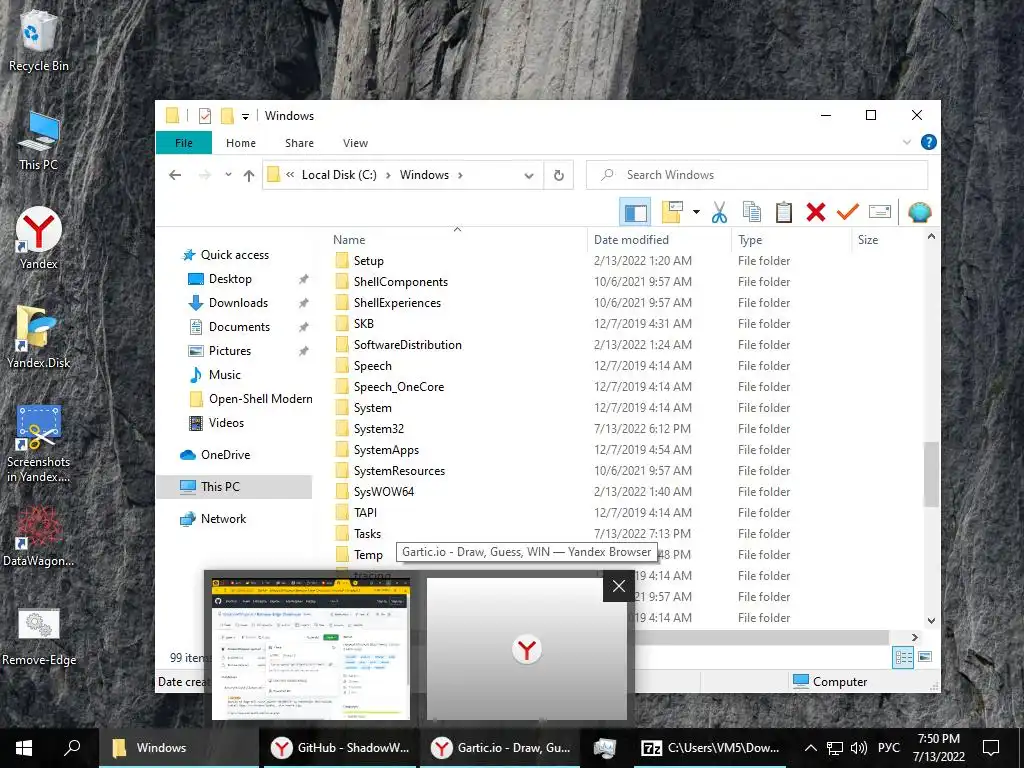Screen dimensions: 1024x768
Task: Select Pictures in navigation pane
Action: tap(229, 351)
